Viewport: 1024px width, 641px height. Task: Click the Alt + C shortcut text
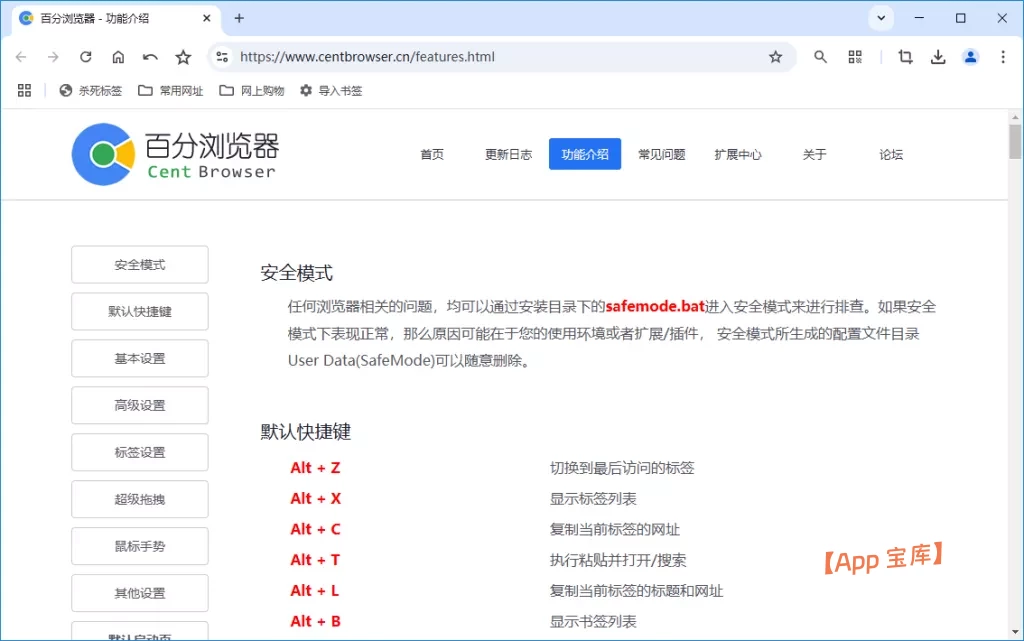315,529
